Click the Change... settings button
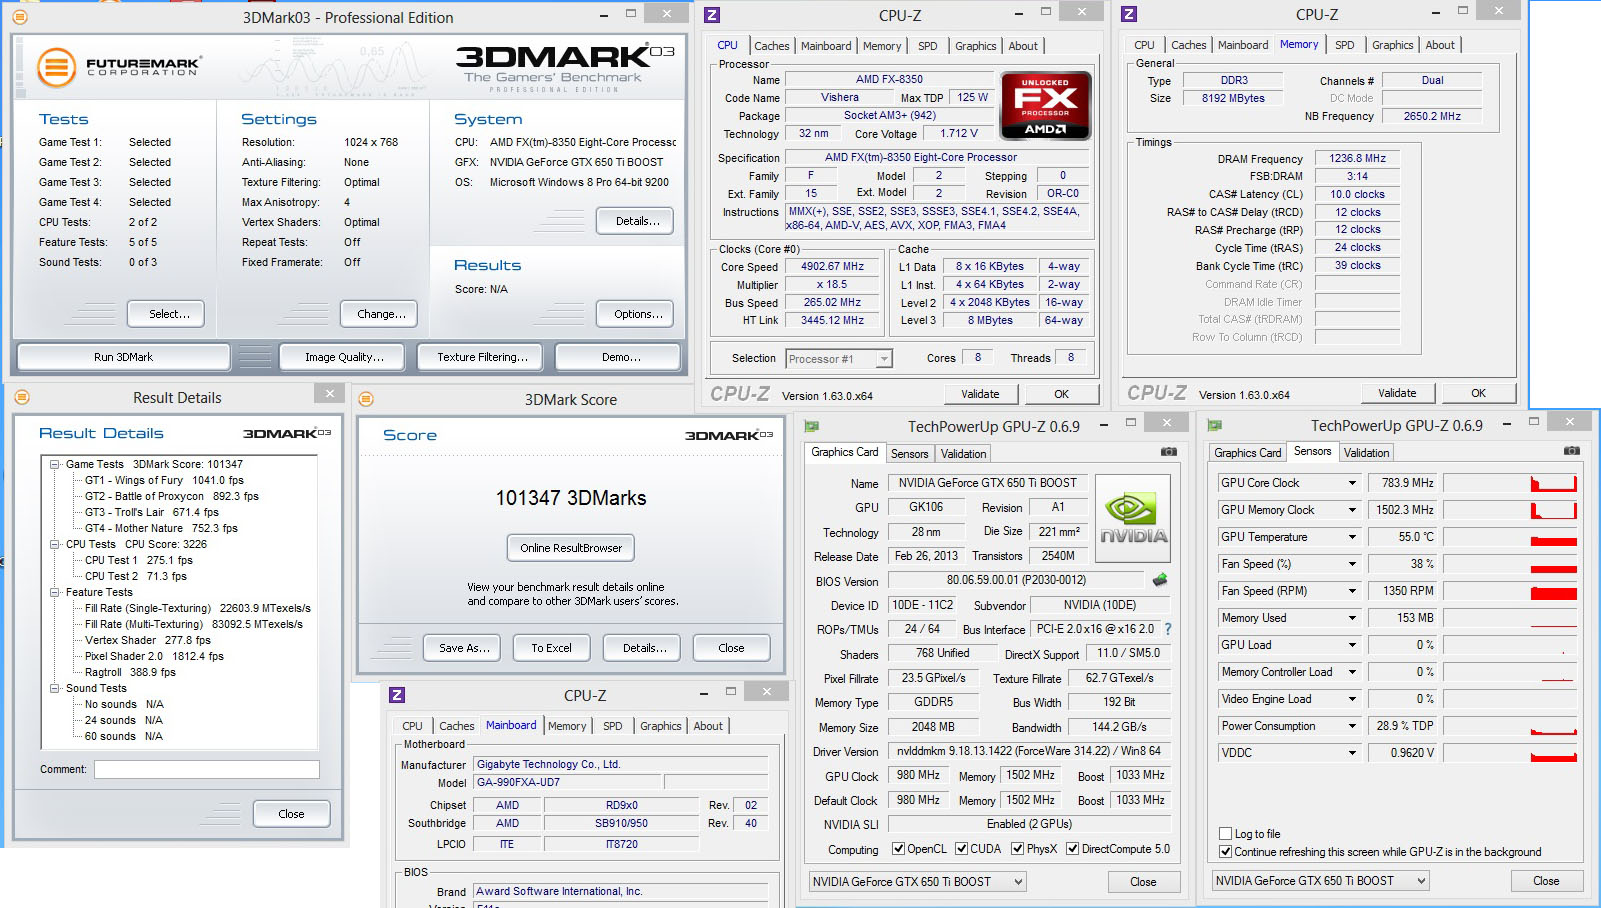This screenshot has width=1601, height=908. click(x=378, y=314)
